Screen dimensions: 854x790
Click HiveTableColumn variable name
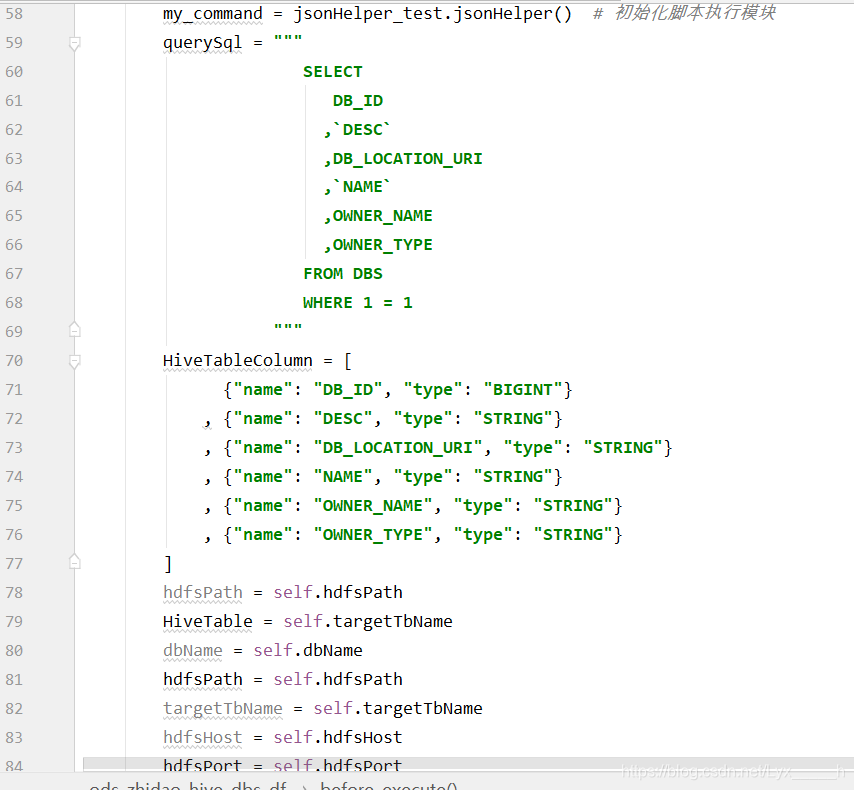pos(237,361)
